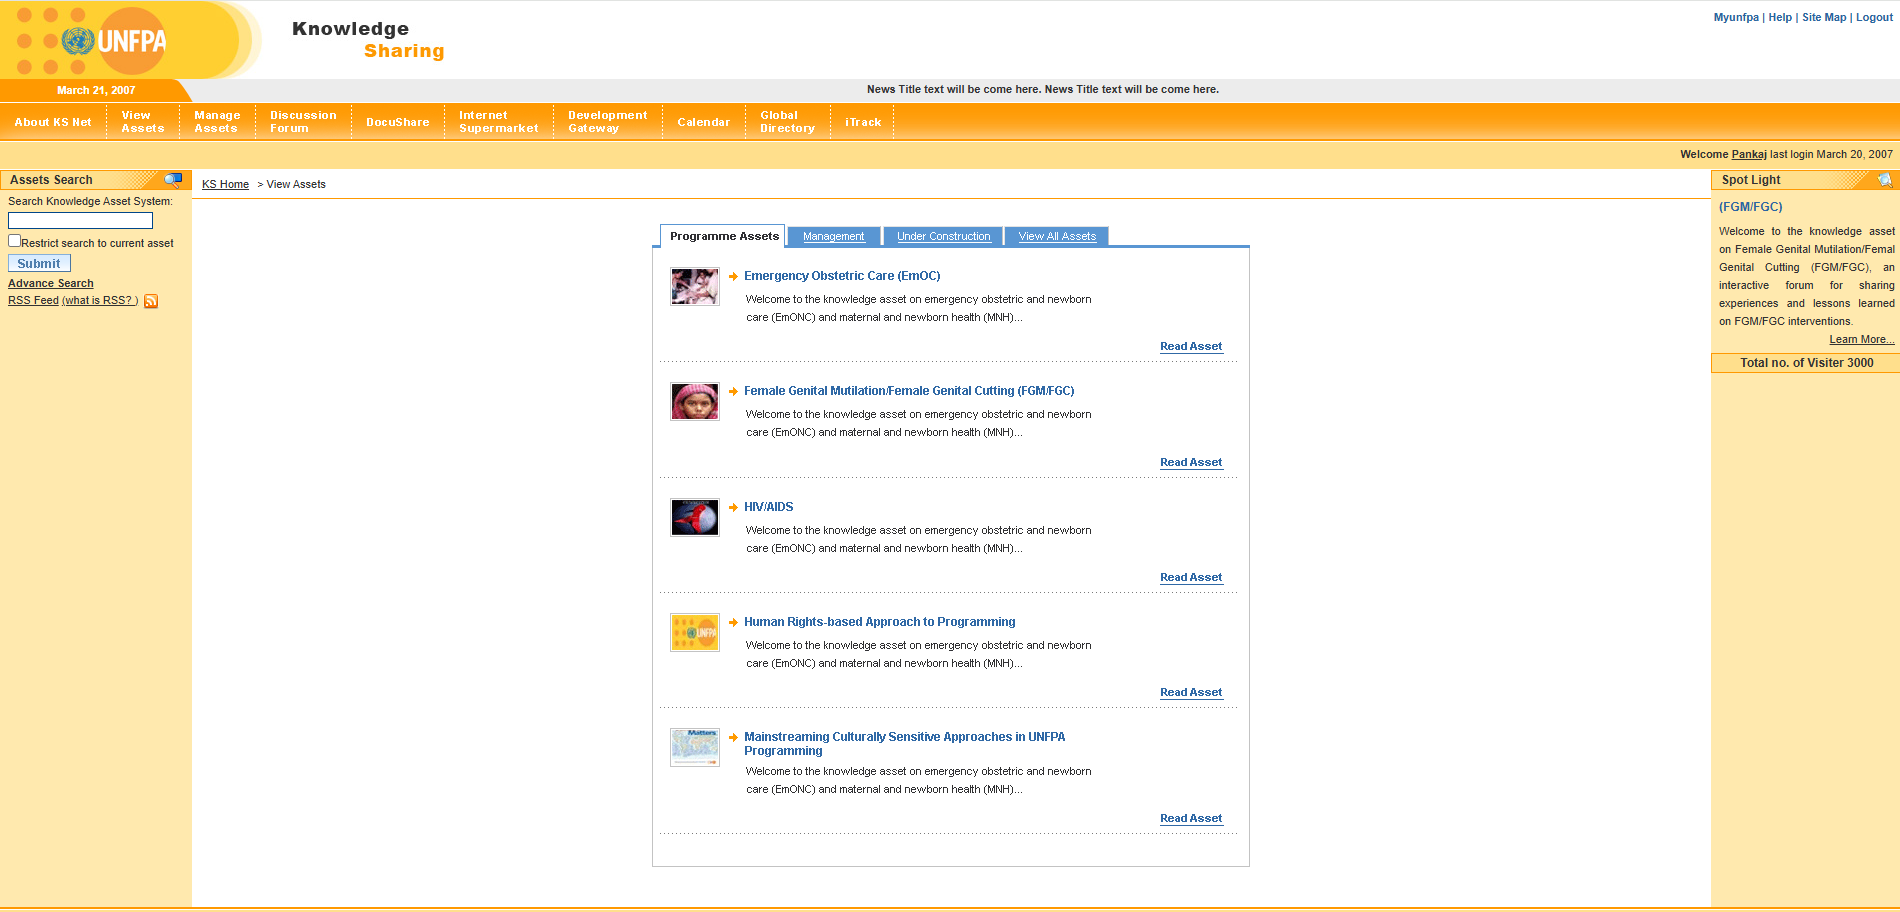Open the View All Assets tab
This screenshot has width=1900, height=912.
1057,237
